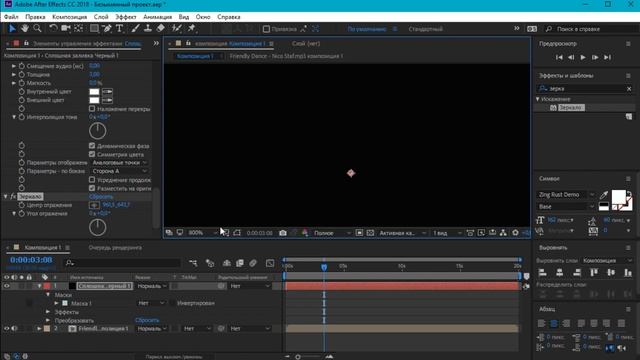Take a snapshot with camera icon
The height and width of the screenshot is (360, 640).
click(x=283, y=233)
